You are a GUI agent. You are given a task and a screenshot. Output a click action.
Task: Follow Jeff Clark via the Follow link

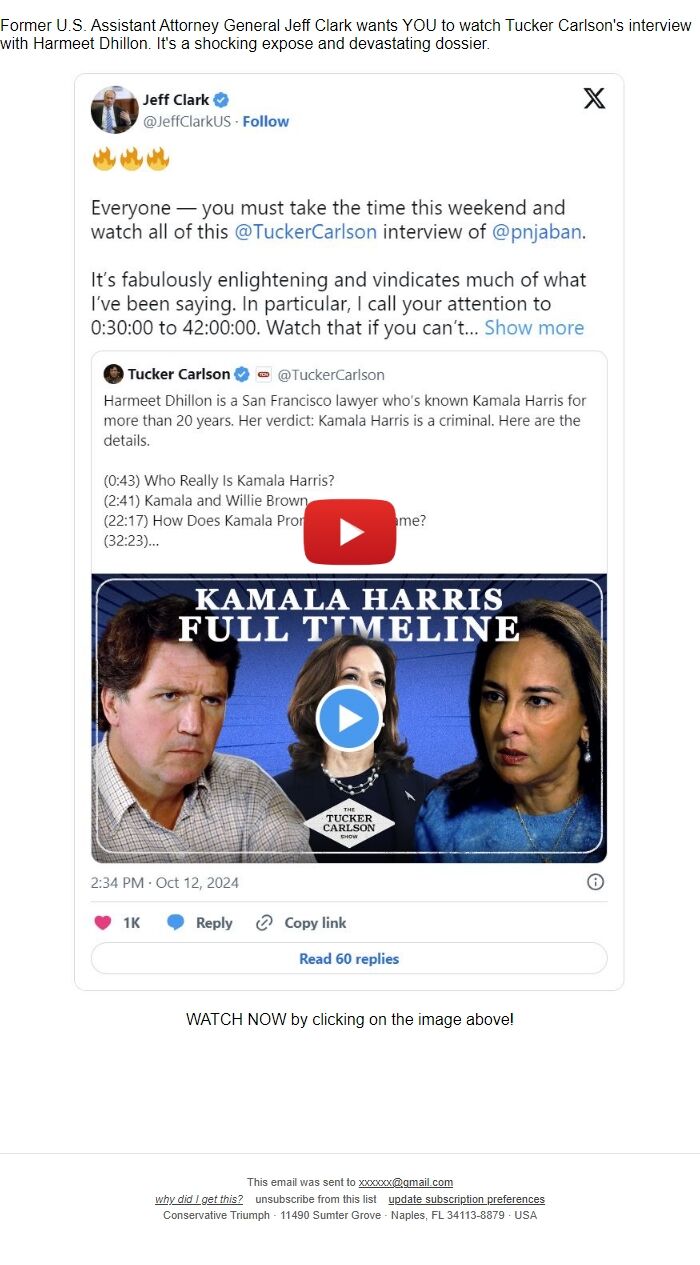point(266,121)
